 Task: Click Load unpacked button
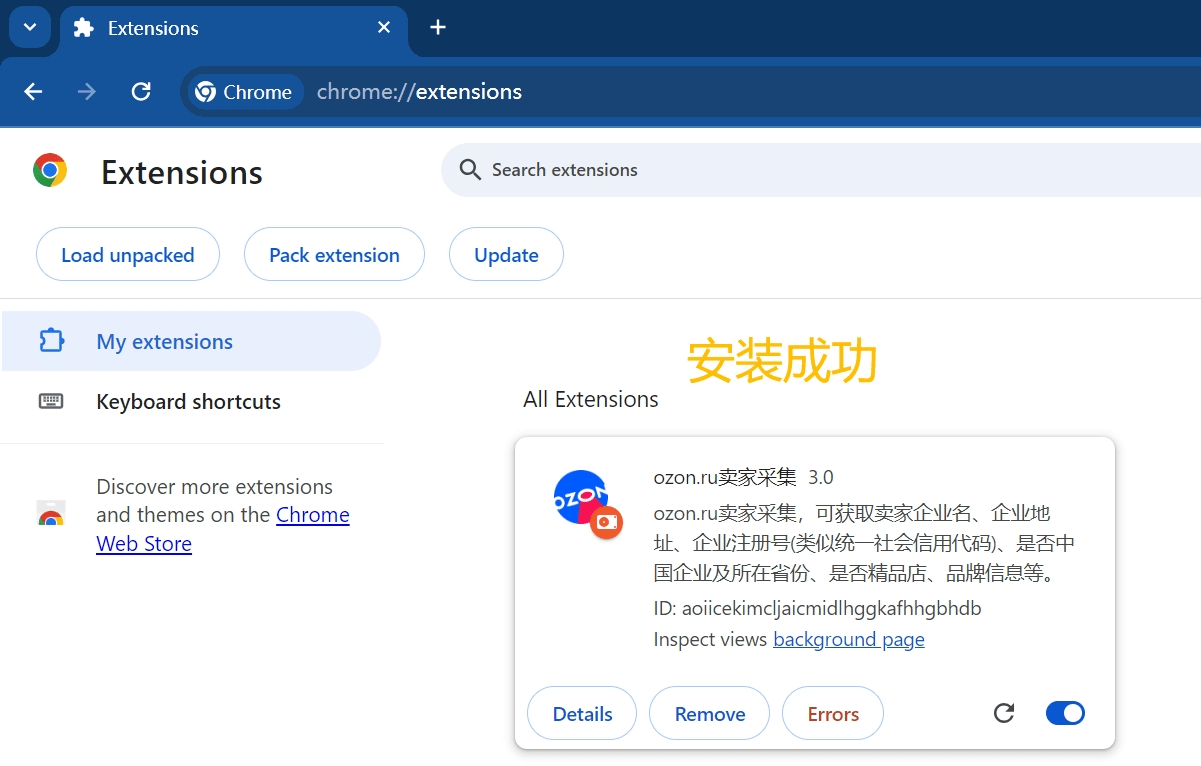tap(128, 255)
